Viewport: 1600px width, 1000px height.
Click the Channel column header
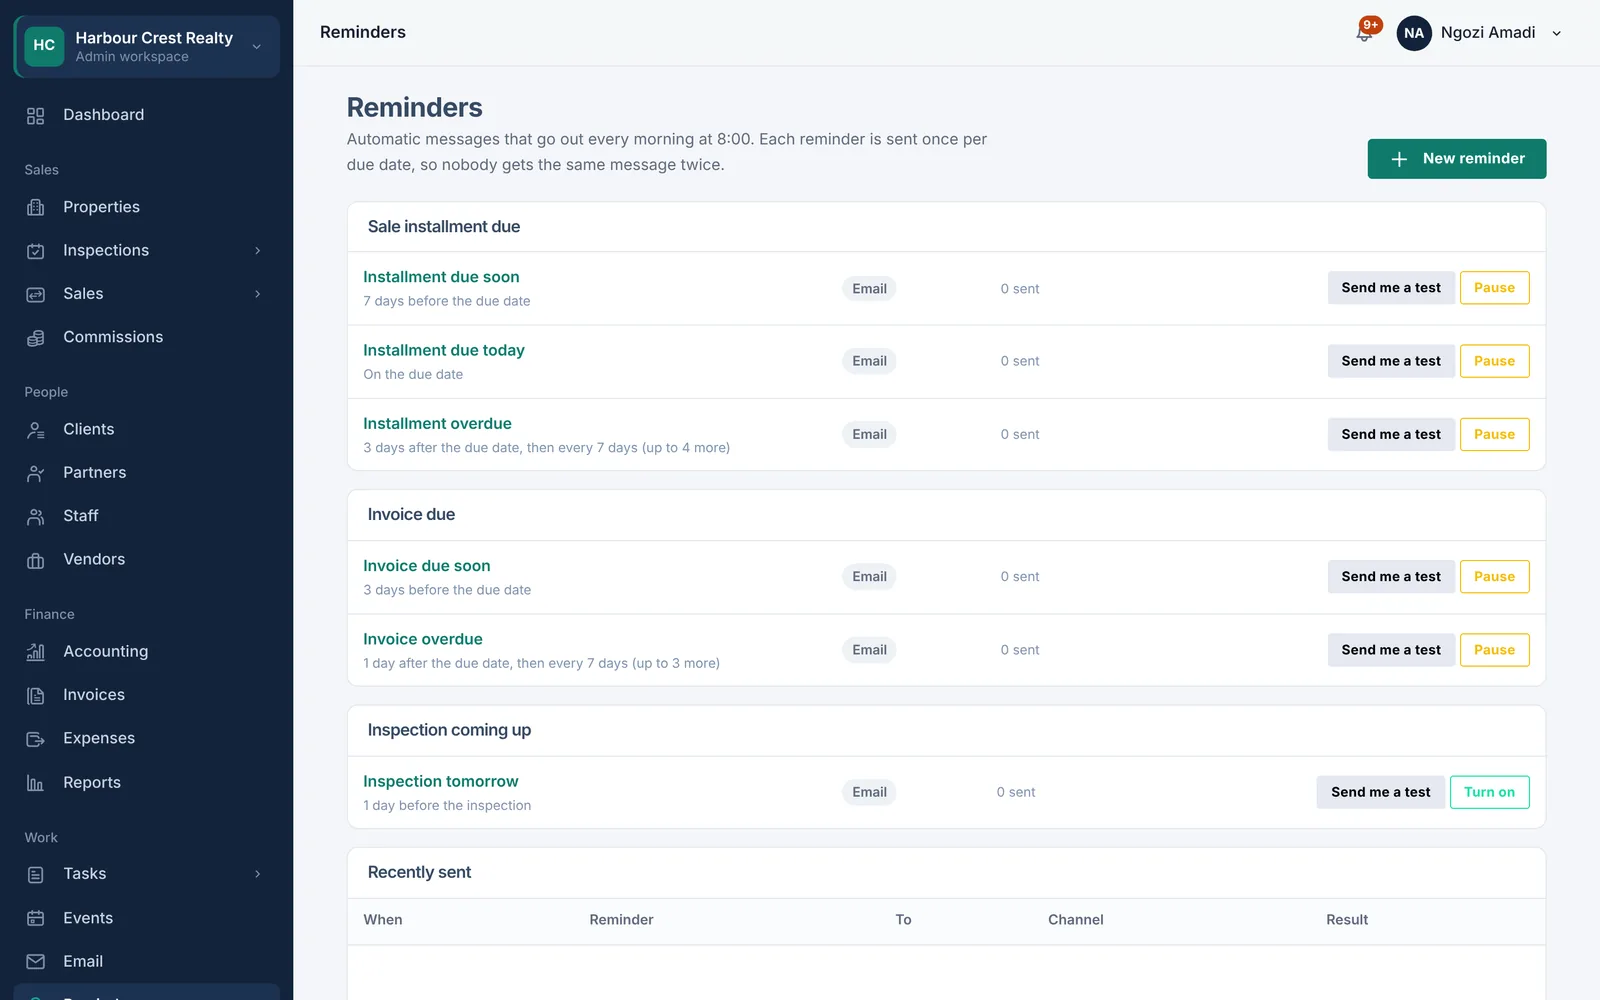point(1076,920)
